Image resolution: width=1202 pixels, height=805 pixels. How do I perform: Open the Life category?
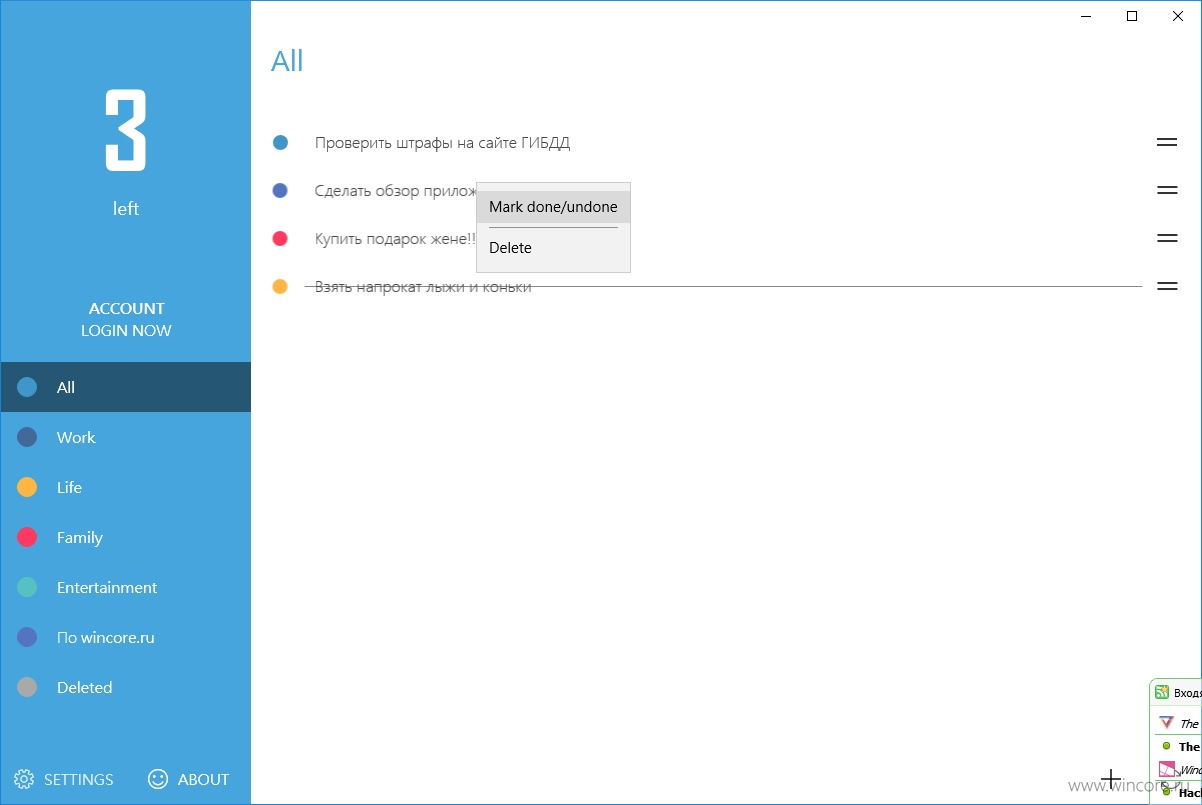[126, 487]
